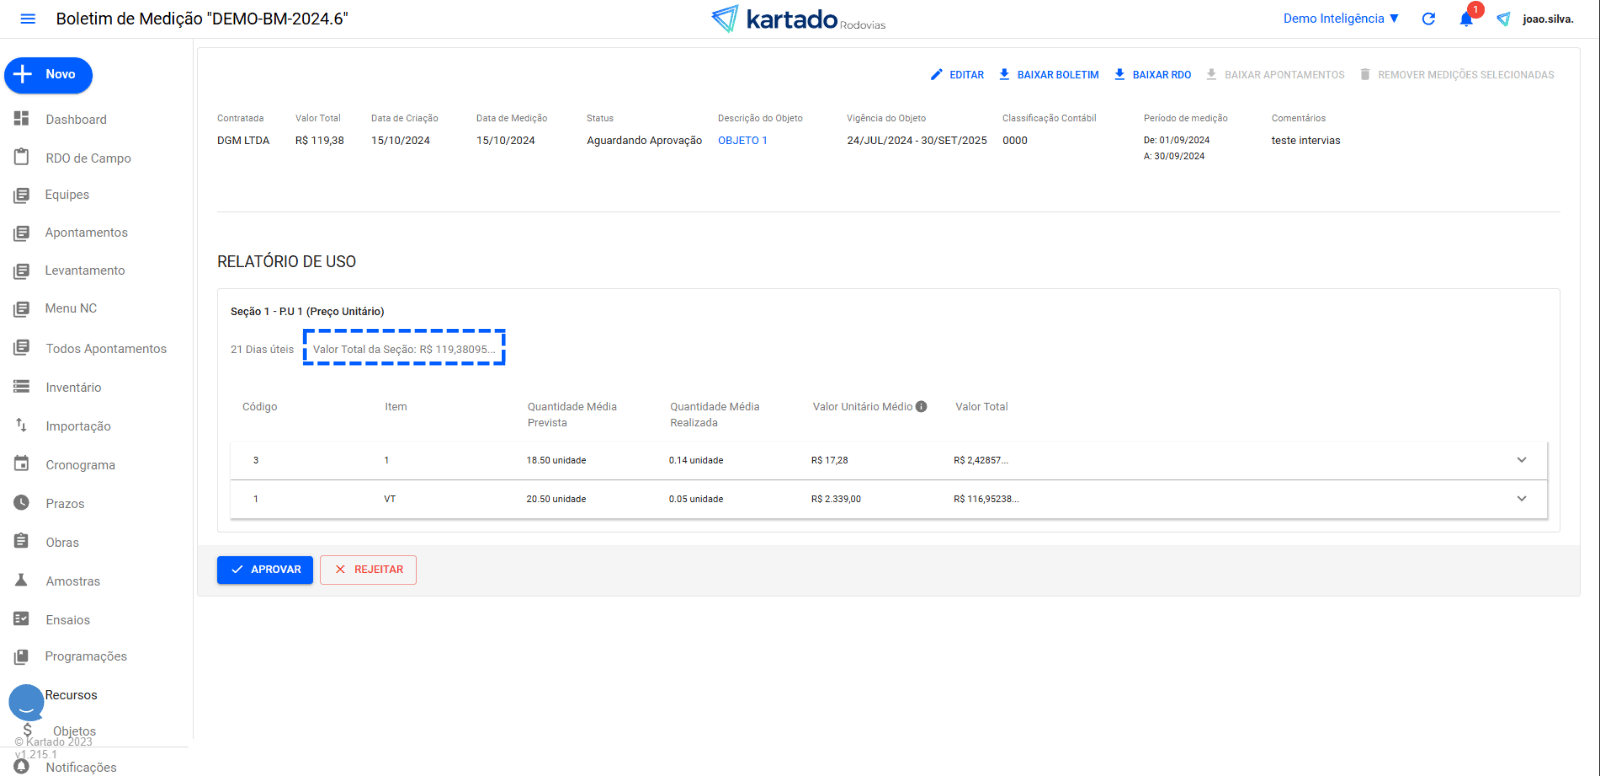The width and height of the screenshot is (1601, 777).
Task: Open the notifications bell
Action: click(1466, 19)
